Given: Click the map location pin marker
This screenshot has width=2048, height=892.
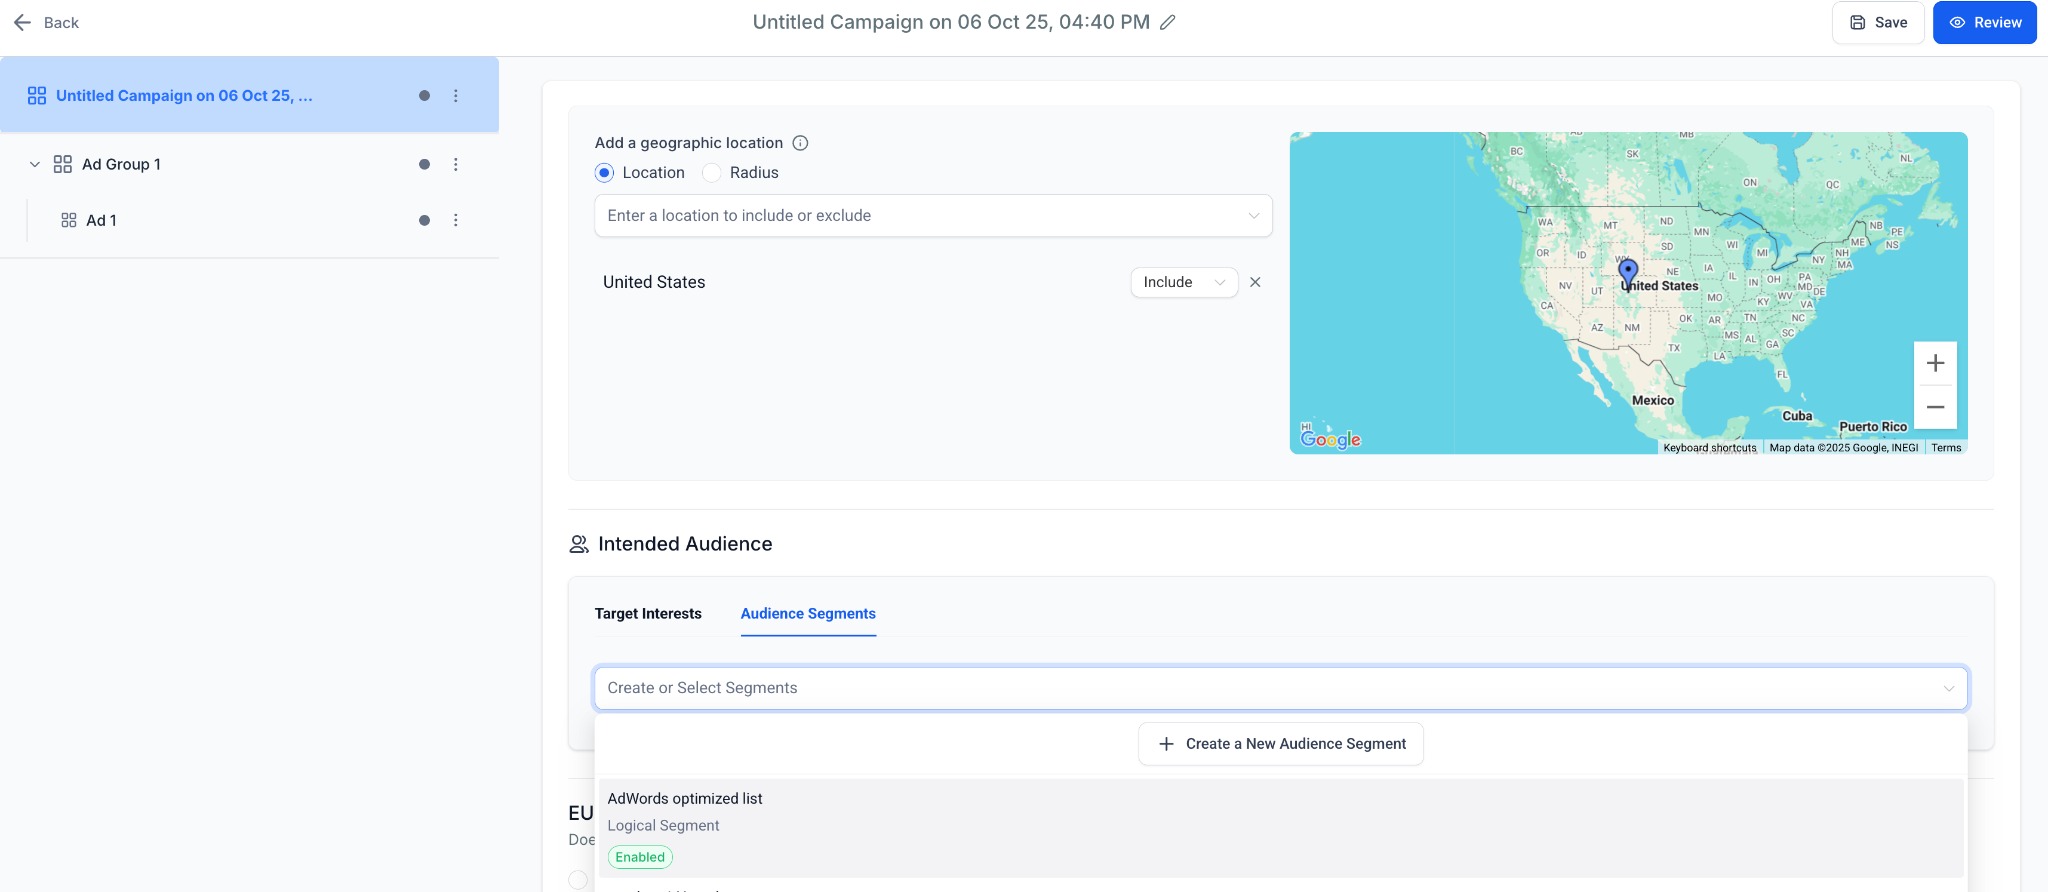Looking at the screenshot, I should (x=1628, y=274).
